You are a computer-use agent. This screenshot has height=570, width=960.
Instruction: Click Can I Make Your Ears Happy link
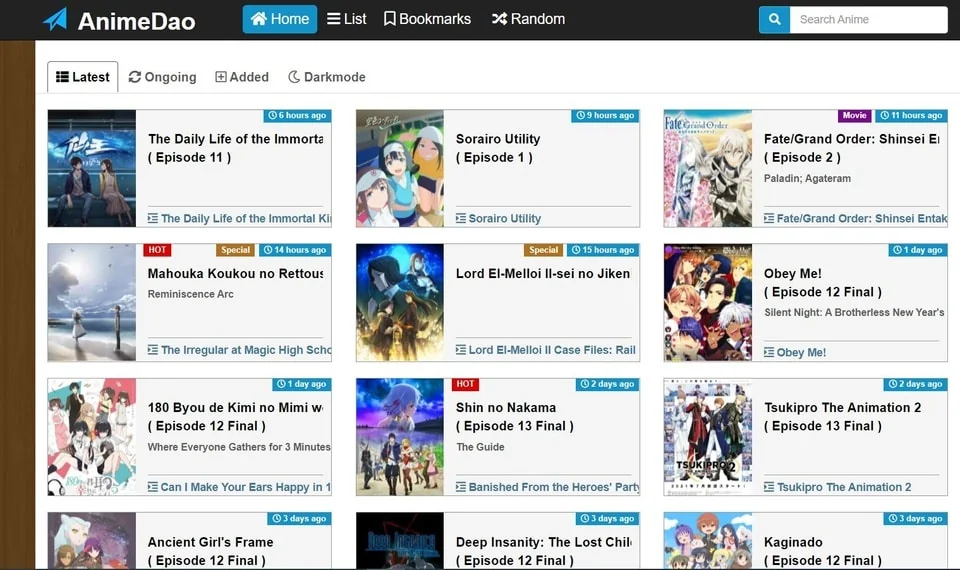(x=239, y=487)
